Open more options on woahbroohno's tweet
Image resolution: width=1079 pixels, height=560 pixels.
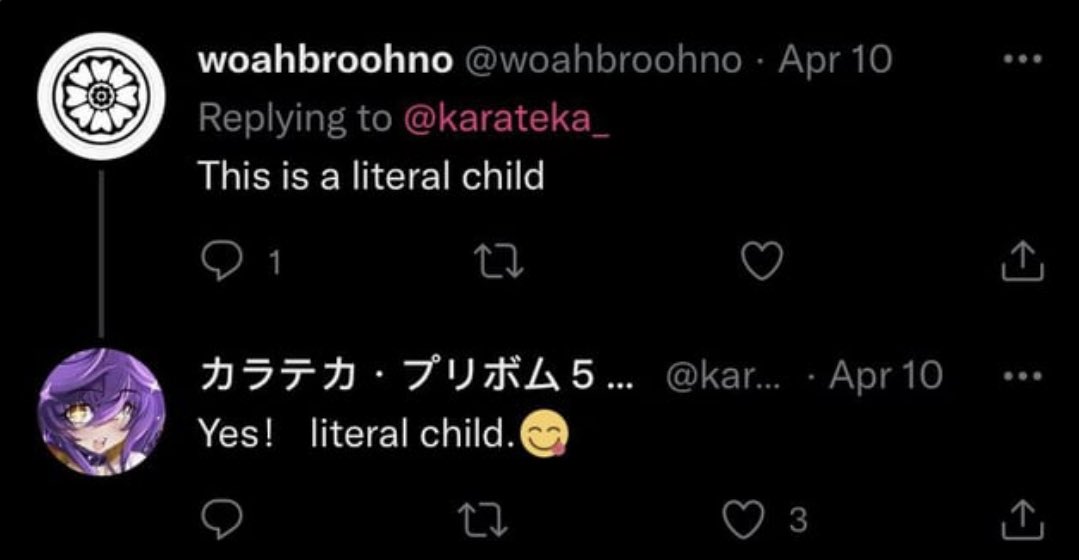coord(1022,60)
